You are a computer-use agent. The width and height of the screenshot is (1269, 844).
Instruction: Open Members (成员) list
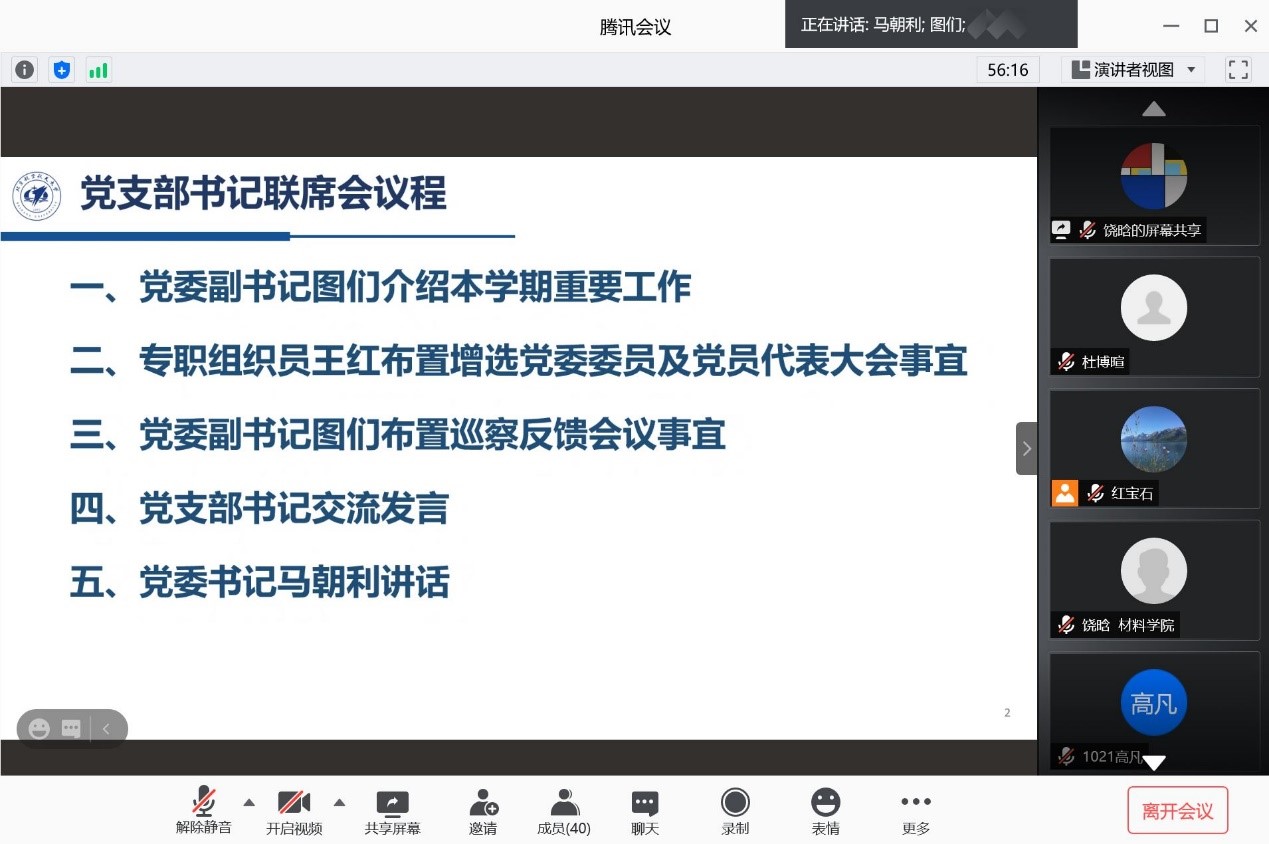pos(564,811)
